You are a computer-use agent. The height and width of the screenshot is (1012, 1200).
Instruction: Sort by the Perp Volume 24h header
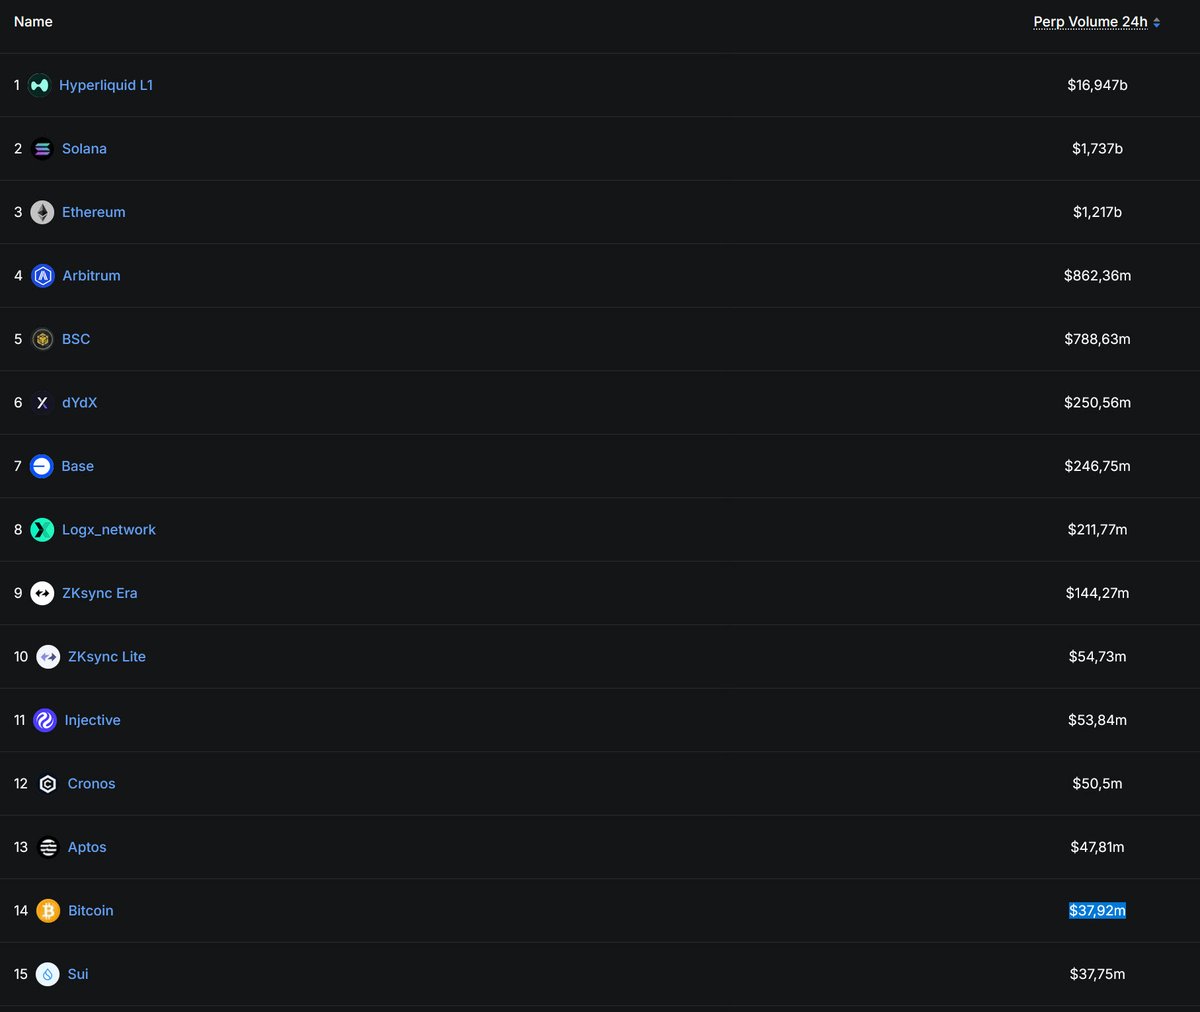pyautogui.click(x=1090, y=22)
